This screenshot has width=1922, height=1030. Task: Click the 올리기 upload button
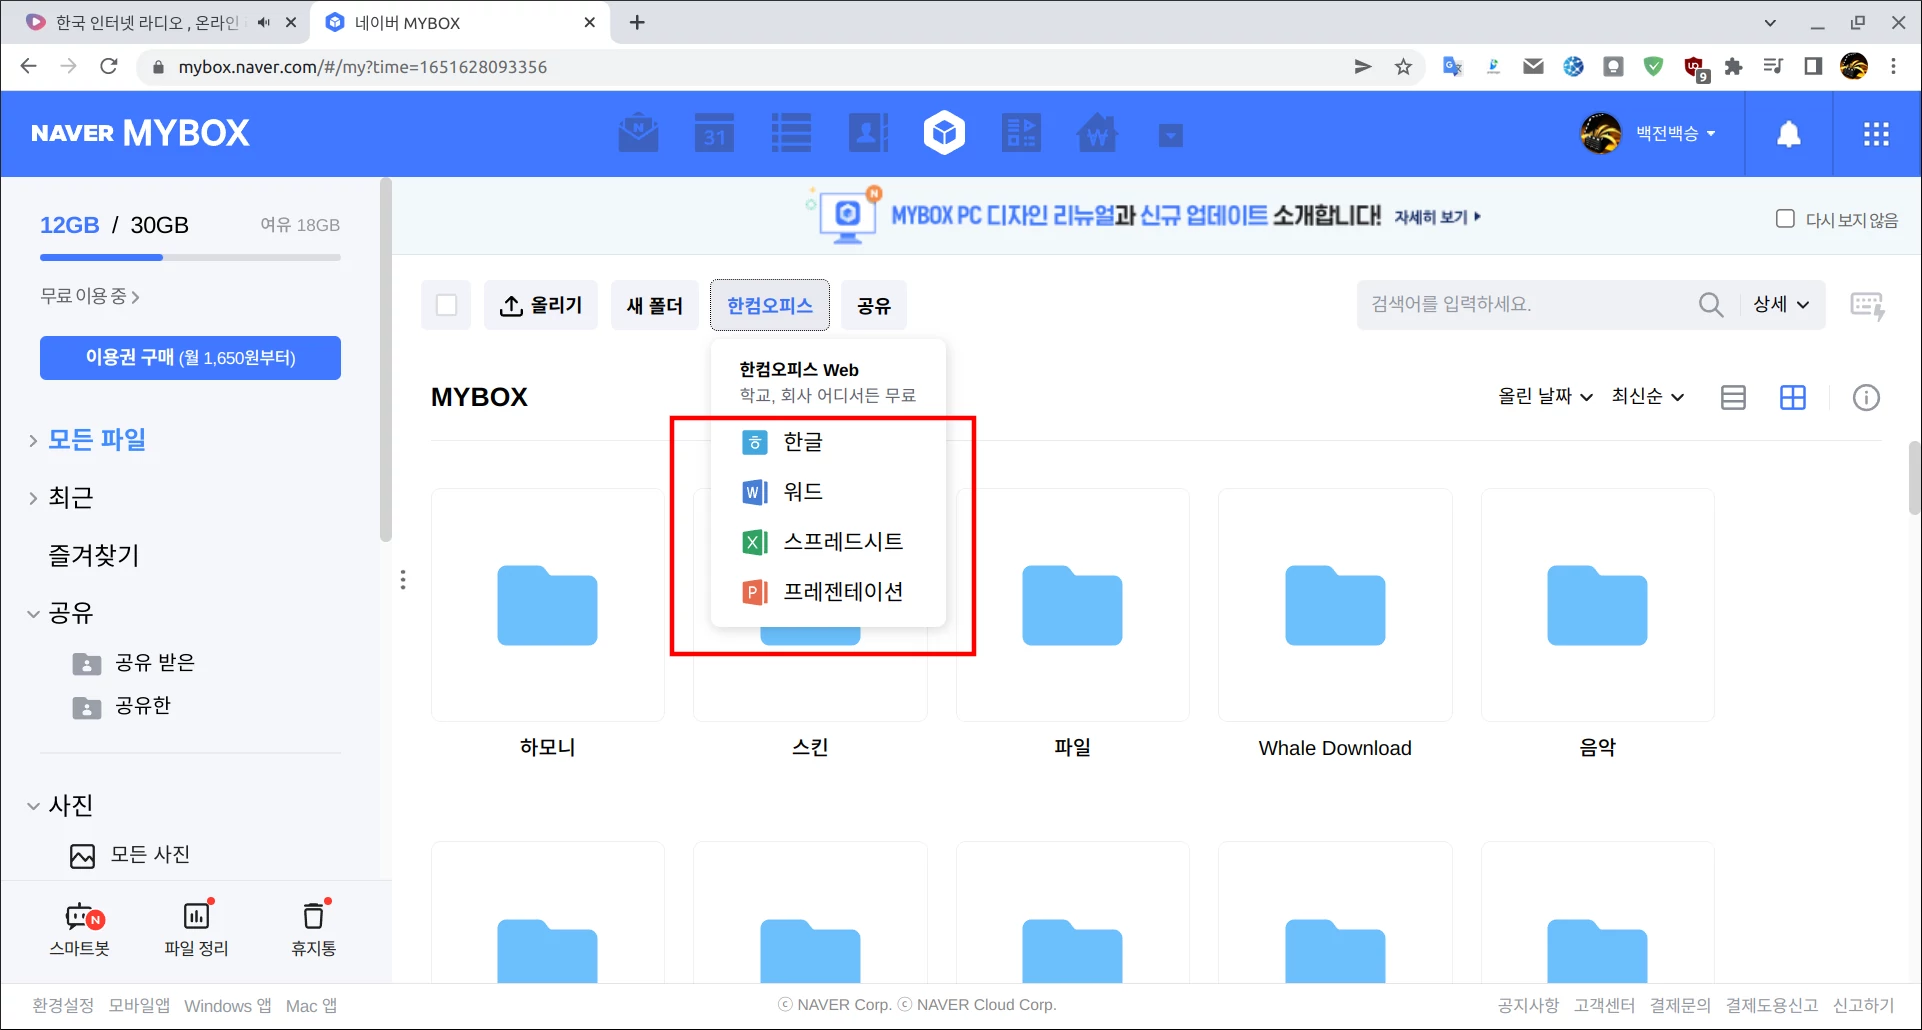point(541,305)
